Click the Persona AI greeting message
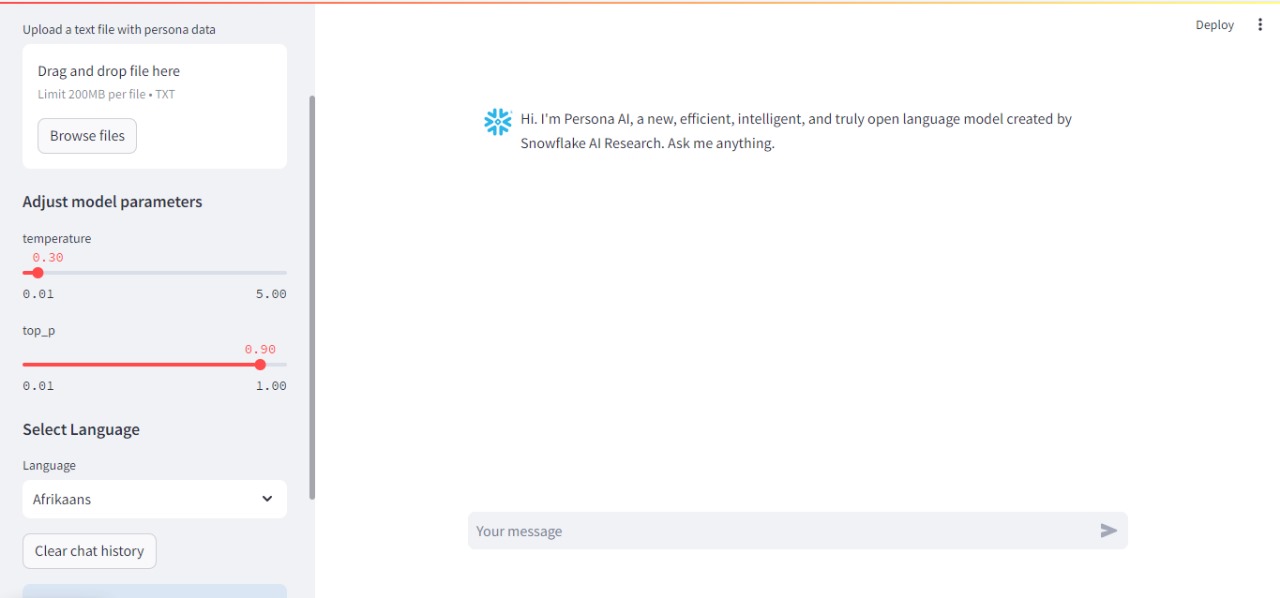The width and height of the screenshot is (1280, 598). point(796,131)
